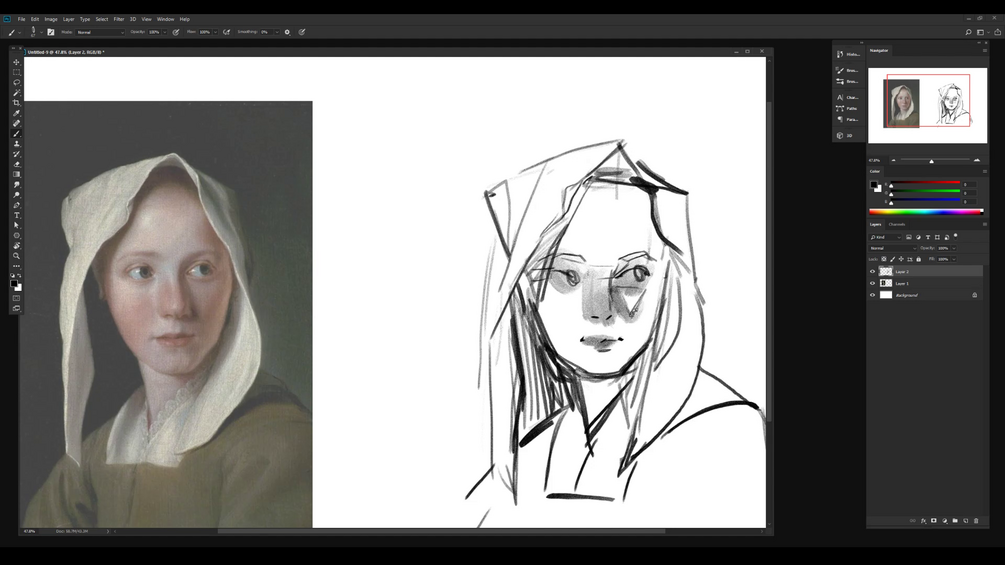The image size is (1005, 565).
Task: Open smoothing options gear
Action: pos(287,32)
